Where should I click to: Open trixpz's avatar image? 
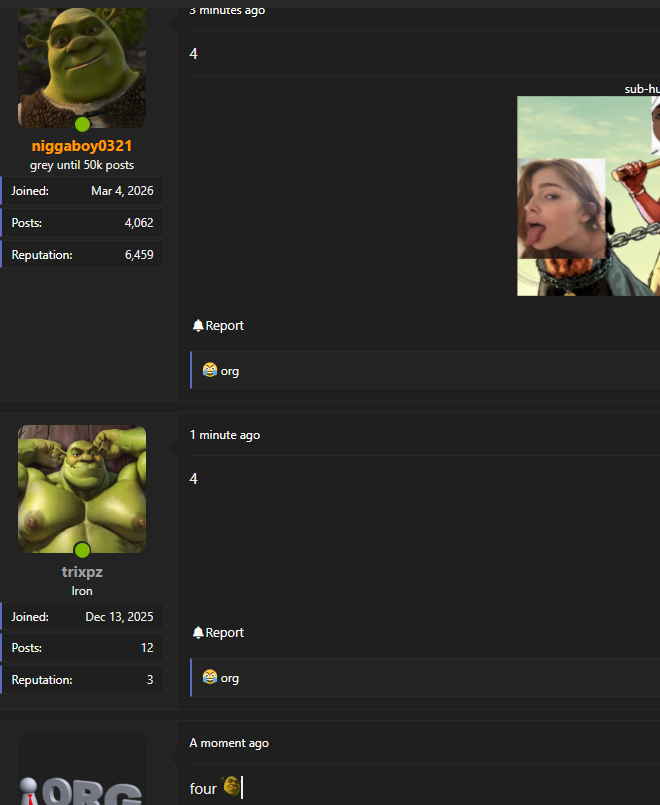[82, 489]
